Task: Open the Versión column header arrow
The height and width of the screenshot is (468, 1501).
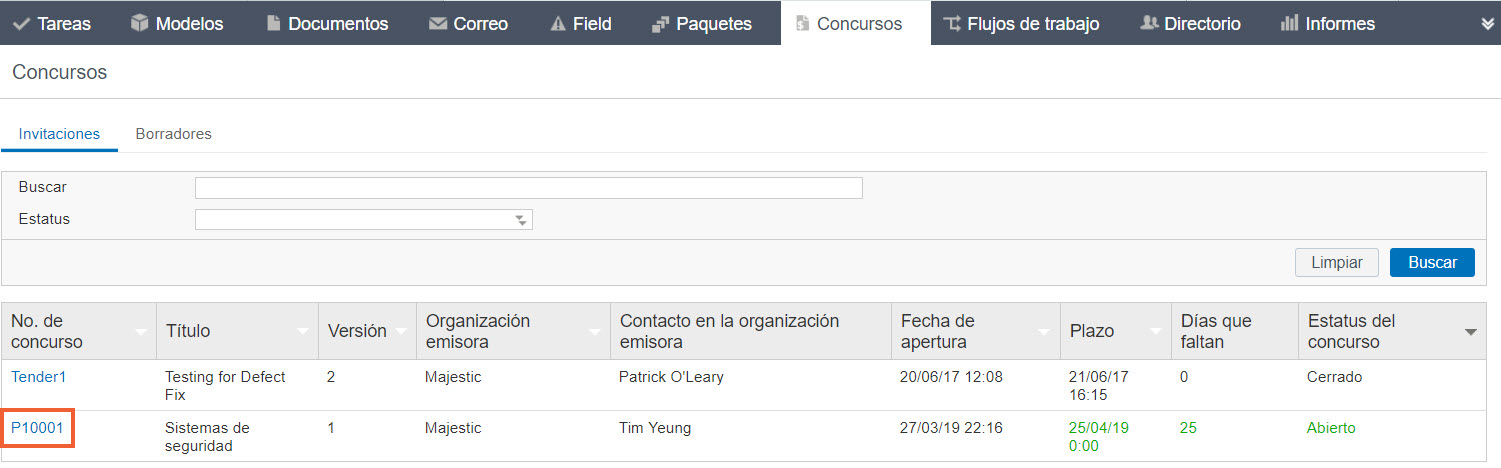Action: point(401,331)
